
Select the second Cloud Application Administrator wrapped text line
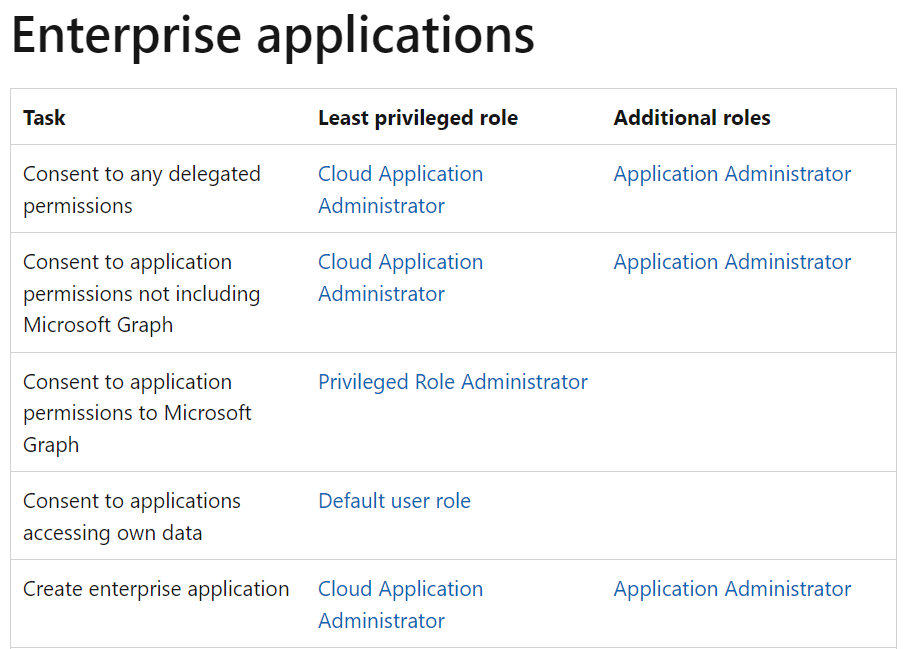point(380,293)
